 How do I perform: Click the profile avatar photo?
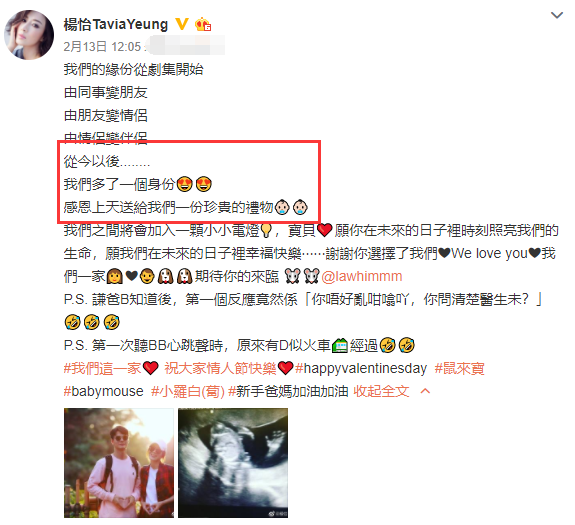(29, 35)
